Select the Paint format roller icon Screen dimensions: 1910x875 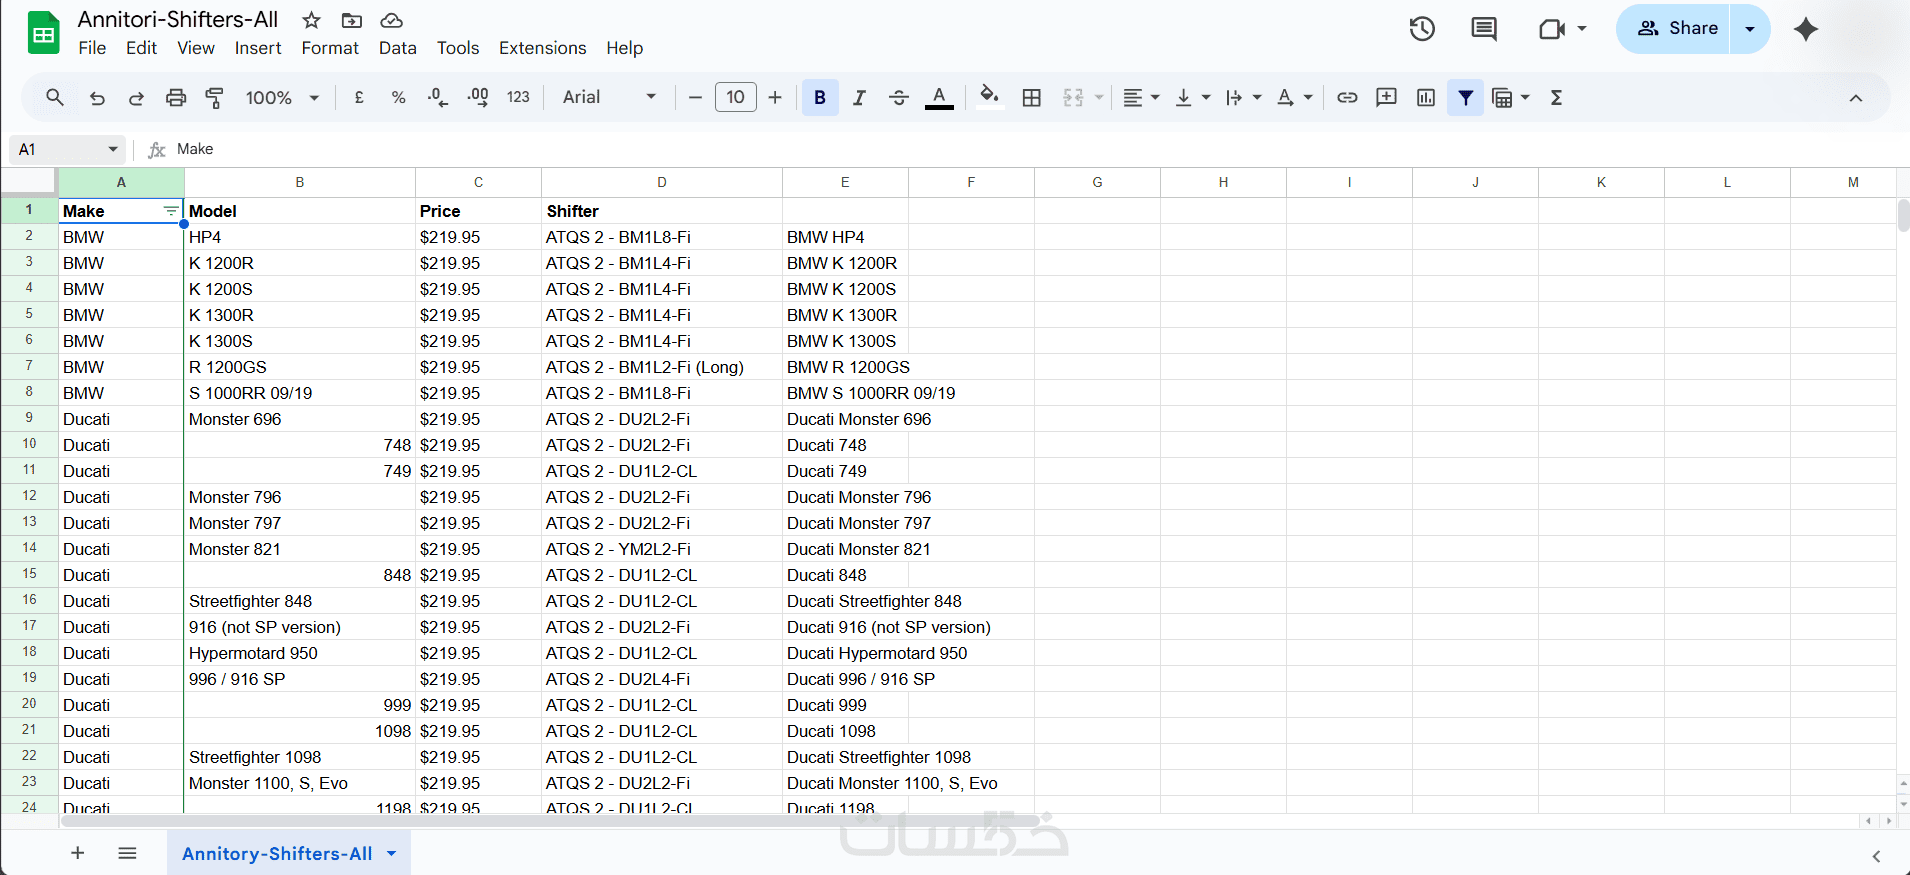click(214, 98)
